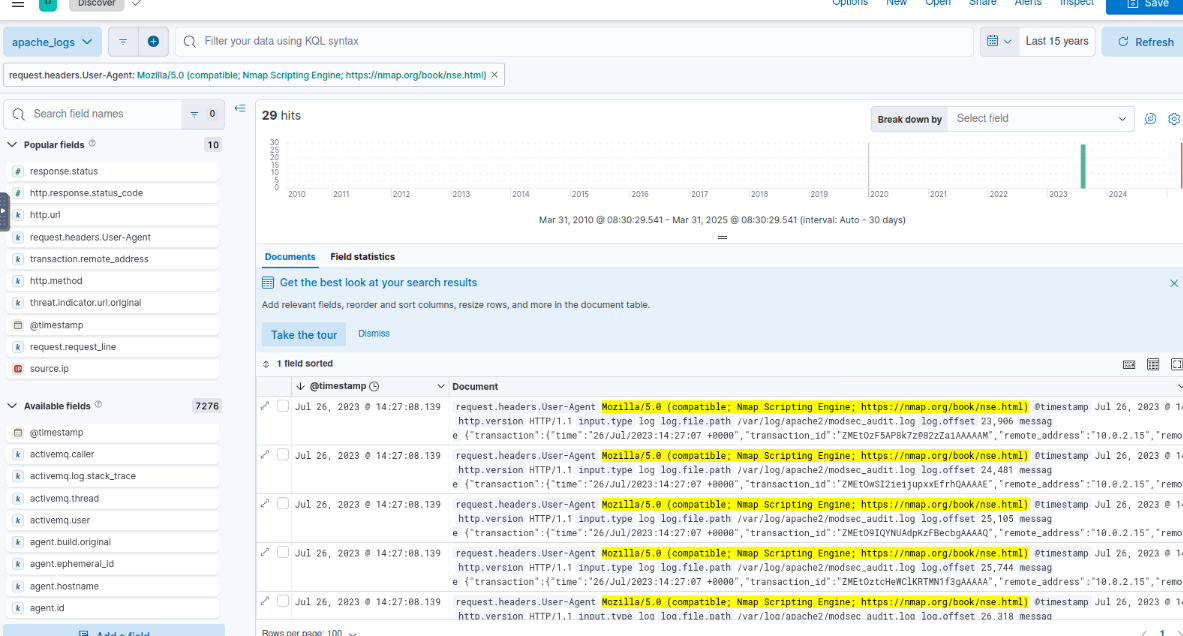This screenshot has height=636, width=1183.
Task: Open the apache_logs data view dropdown
Action: [x=53, y=42]
